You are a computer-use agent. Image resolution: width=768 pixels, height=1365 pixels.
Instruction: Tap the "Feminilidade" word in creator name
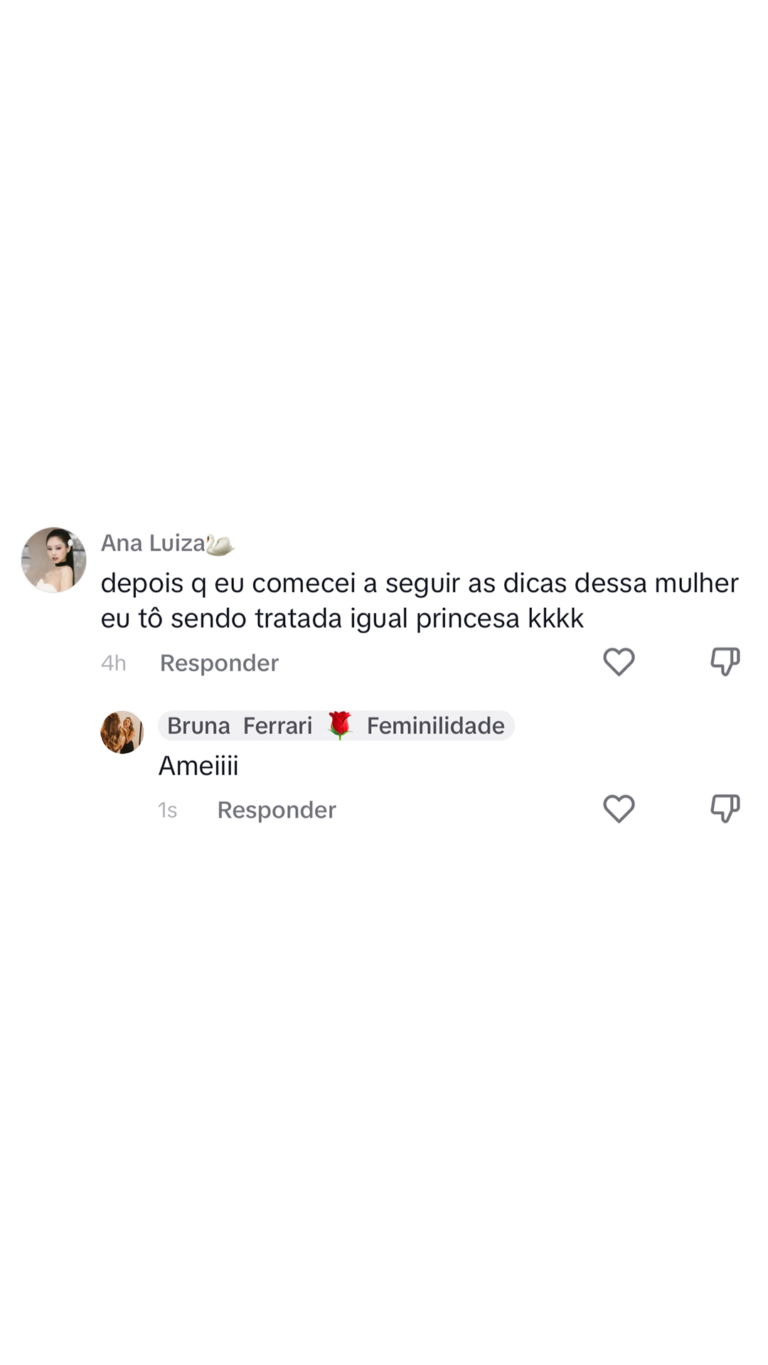[x=436, y=726]
